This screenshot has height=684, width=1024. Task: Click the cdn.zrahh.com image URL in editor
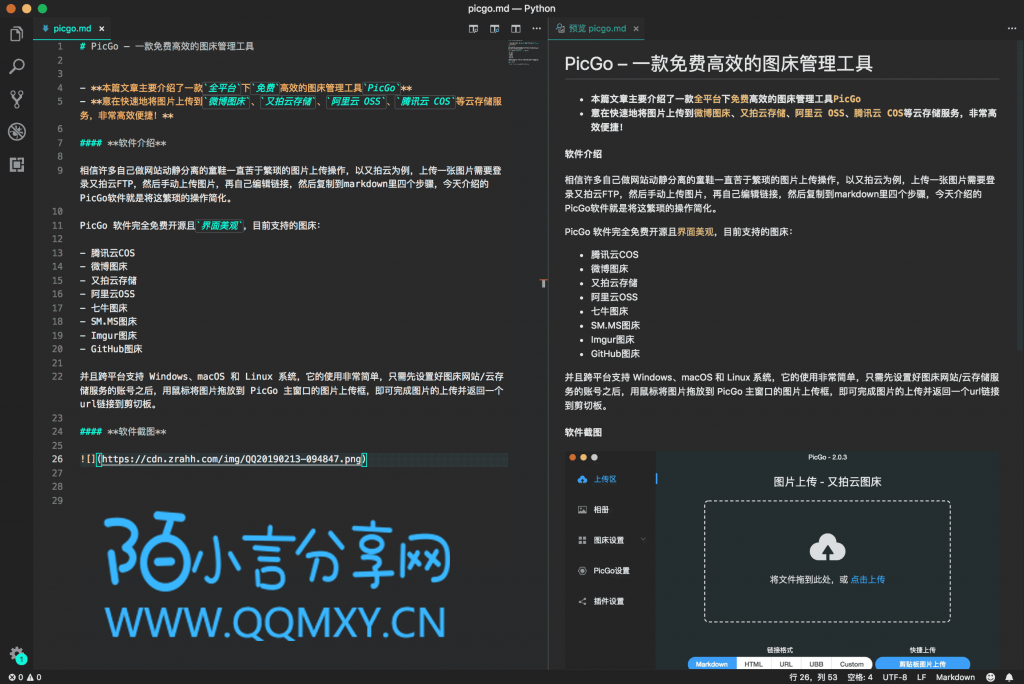tap(231, 459)
